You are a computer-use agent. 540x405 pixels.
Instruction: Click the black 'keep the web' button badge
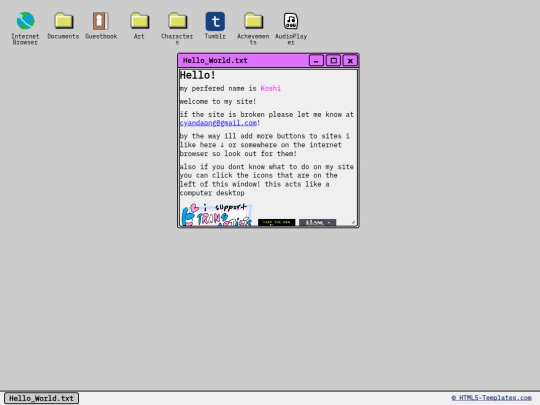point(277,222)
